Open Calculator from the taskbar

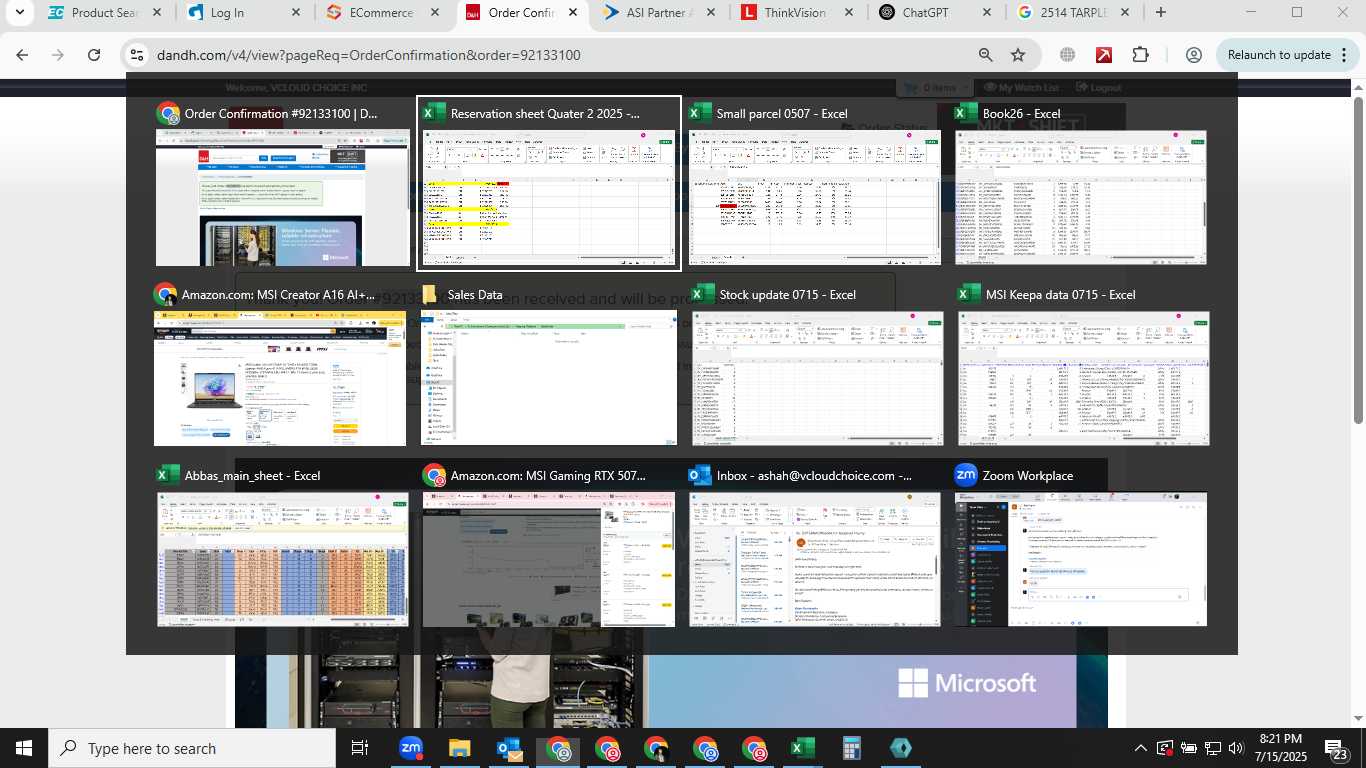pyautogui.click(x=852, y=748)
